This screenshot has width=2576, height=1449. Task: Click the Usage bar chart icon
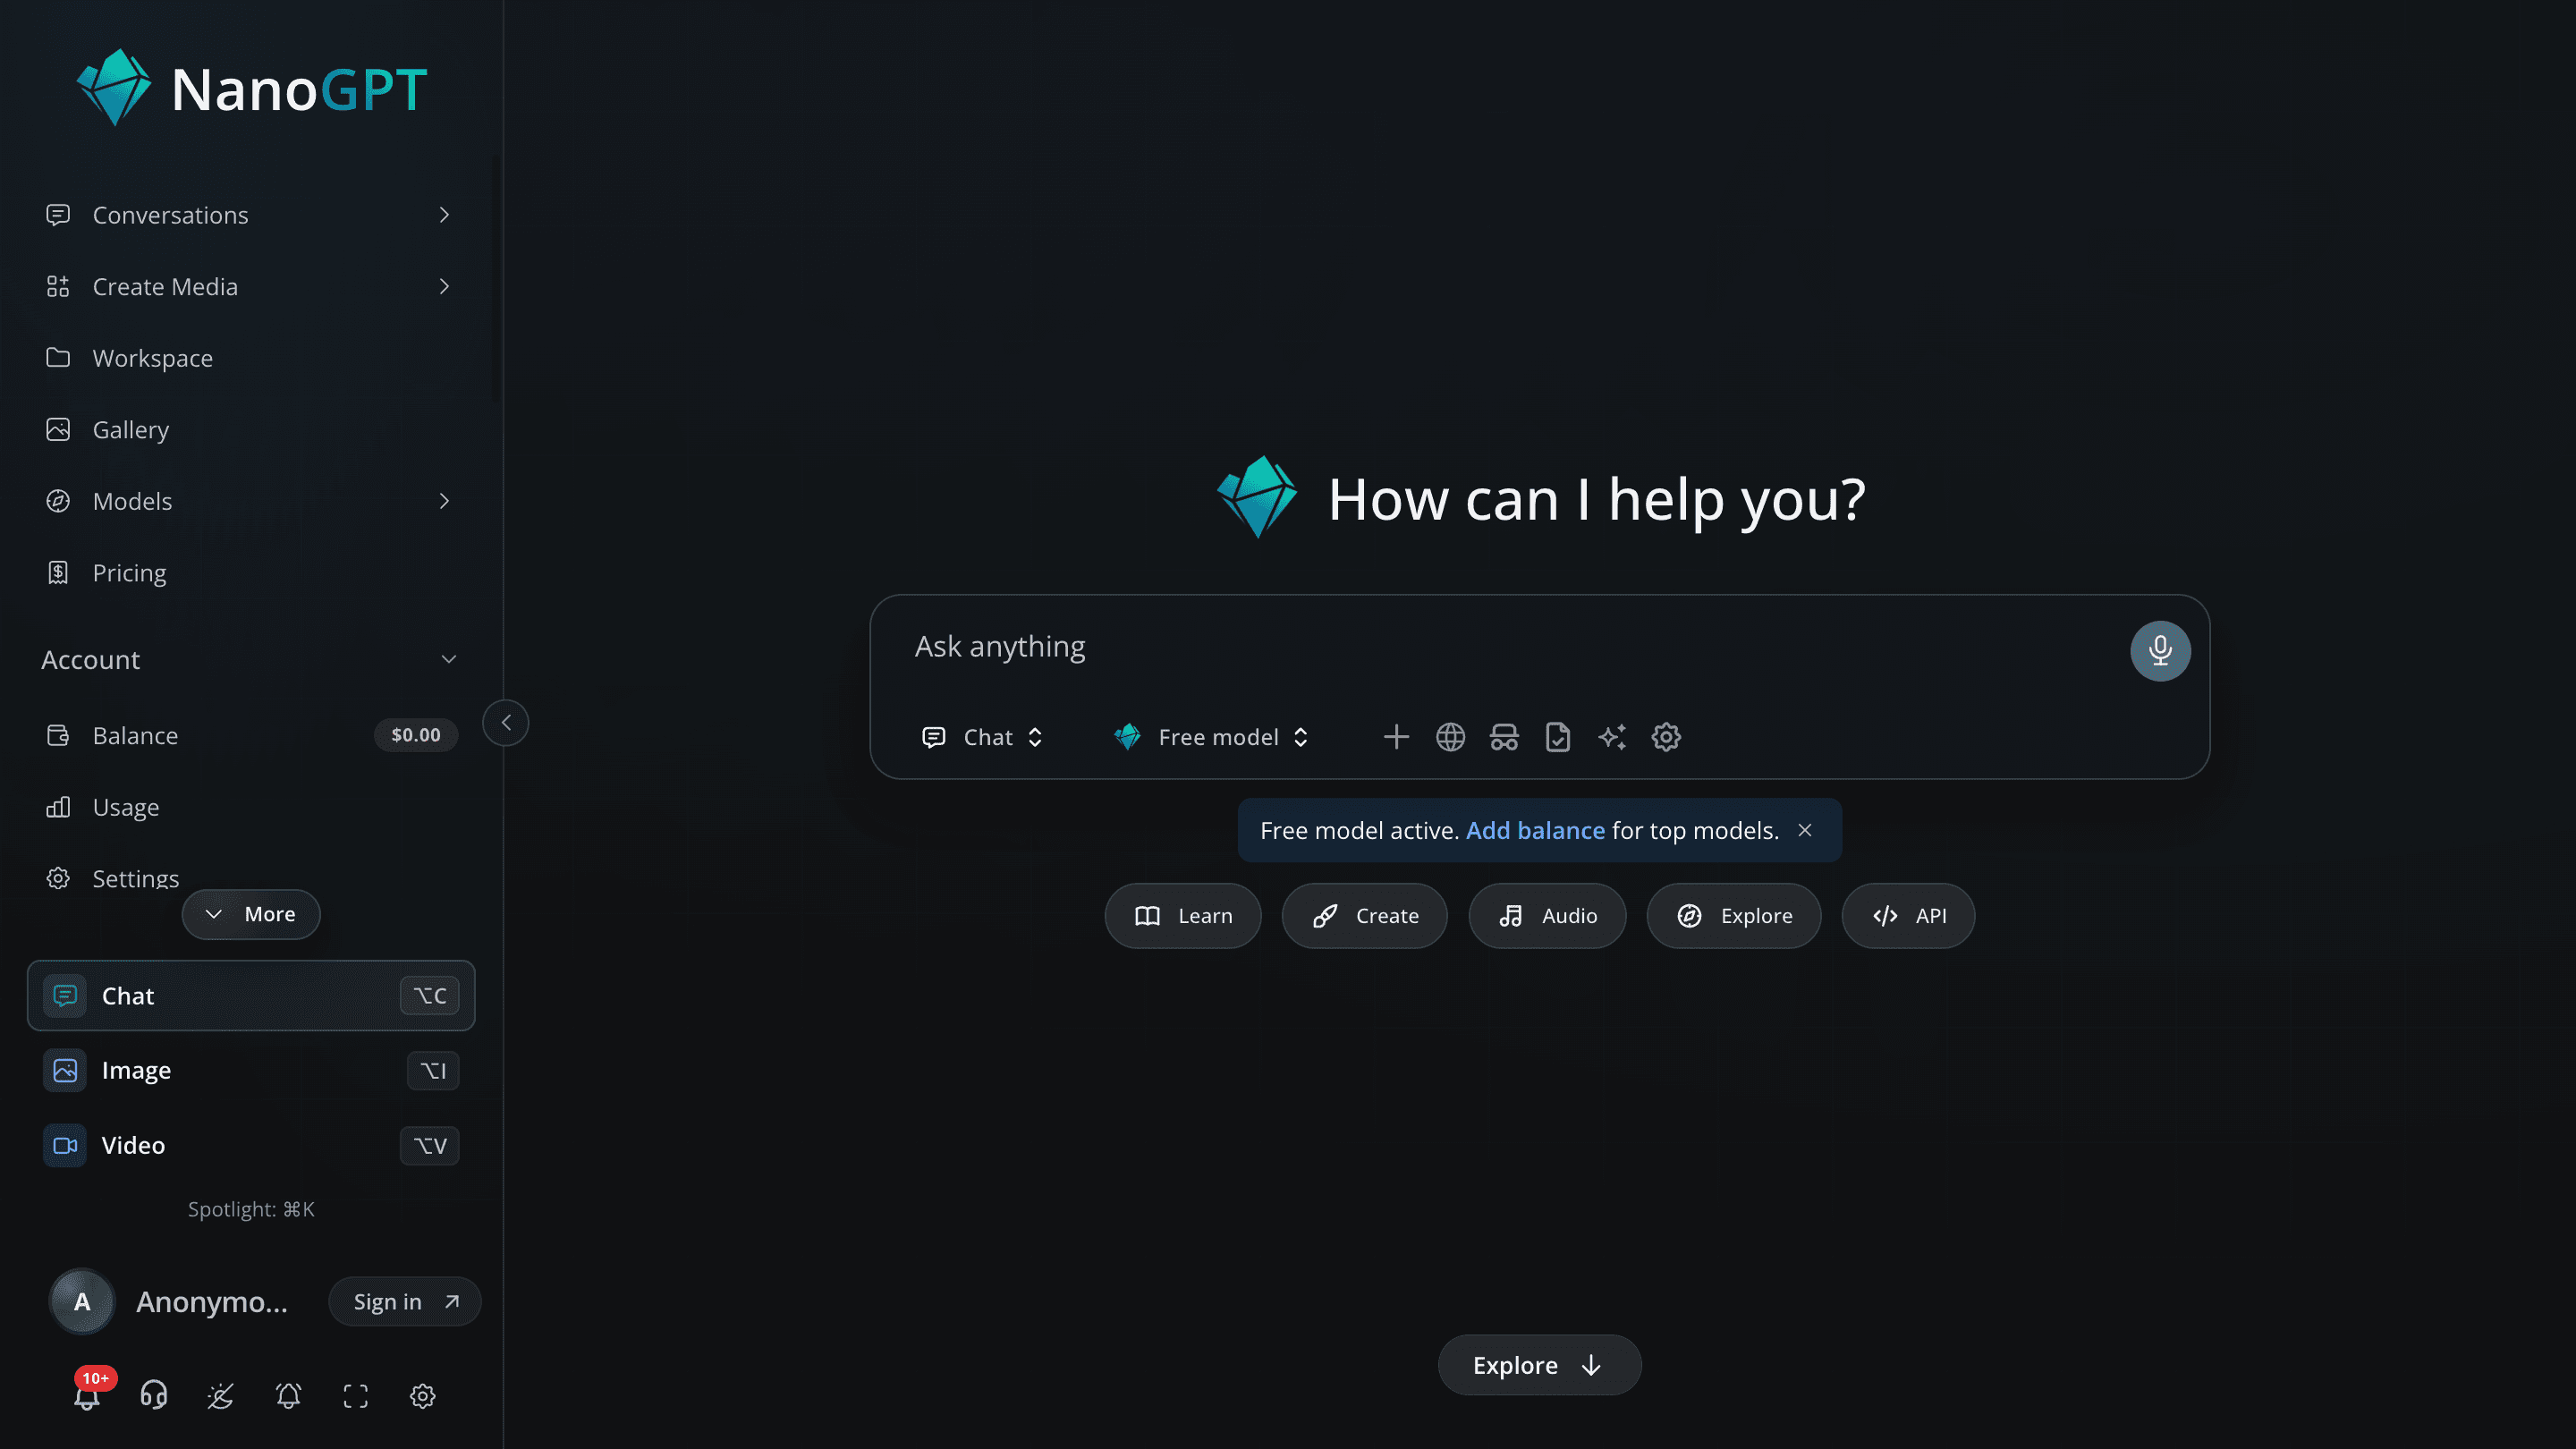click(58, 806)
